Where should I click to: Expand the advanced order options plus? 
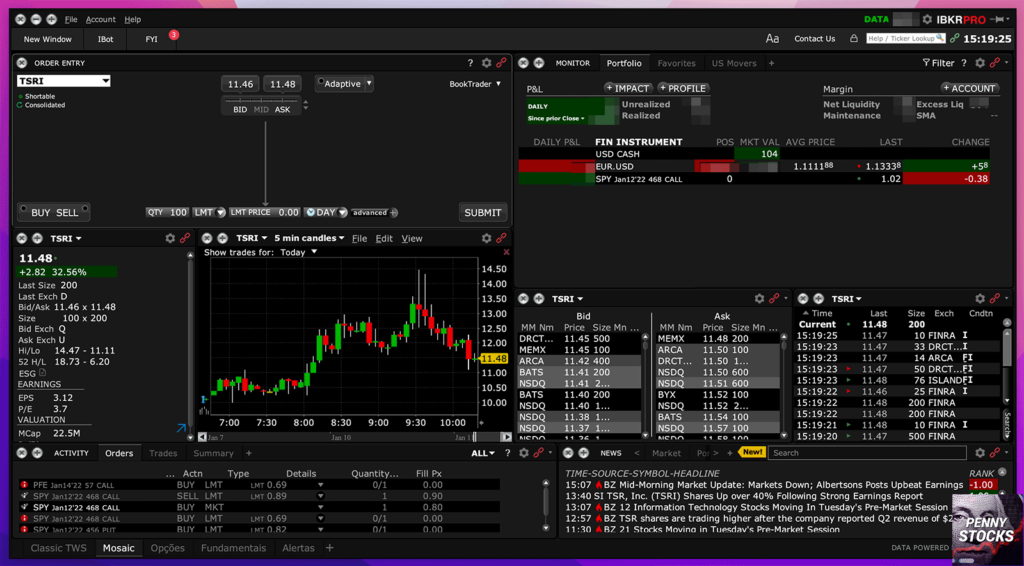393,212
